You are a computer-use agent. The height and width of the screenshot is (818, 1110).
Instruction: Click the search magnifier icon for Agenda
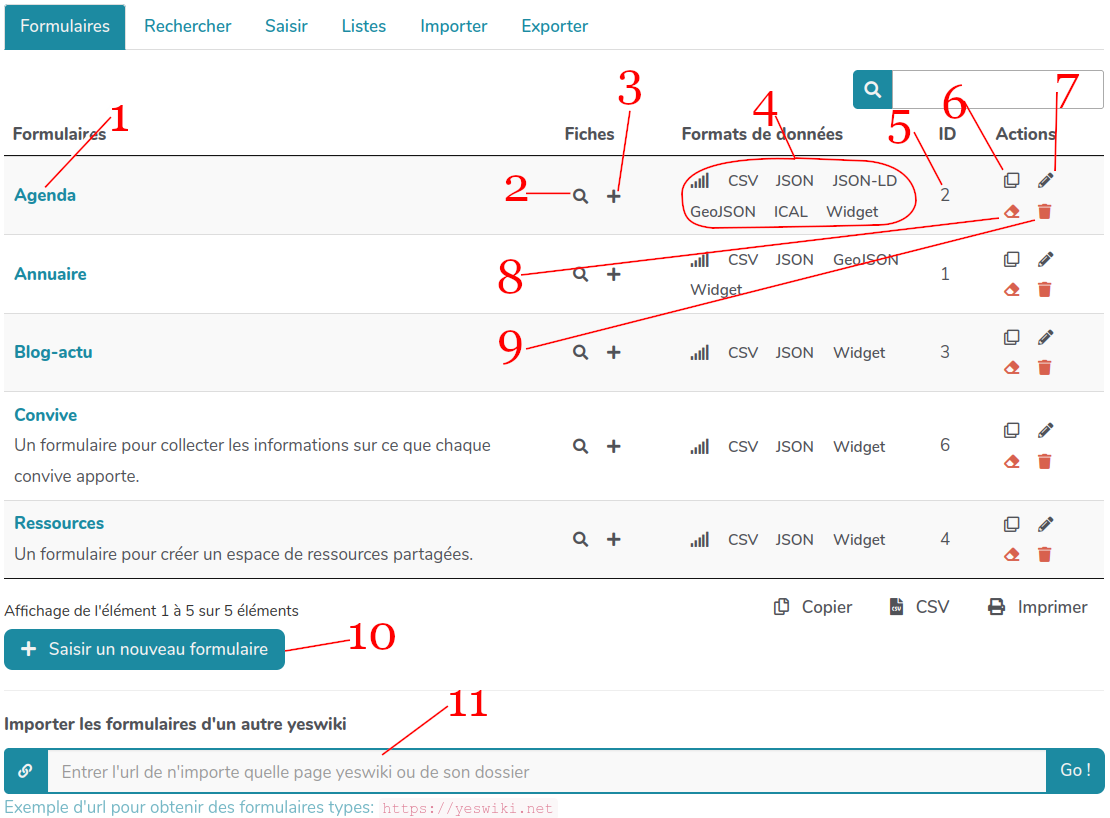pos(580,196)
